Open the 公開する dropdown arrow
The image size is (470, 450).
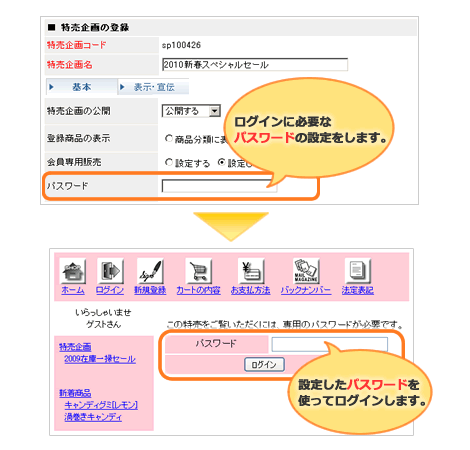tap(215, 111)
